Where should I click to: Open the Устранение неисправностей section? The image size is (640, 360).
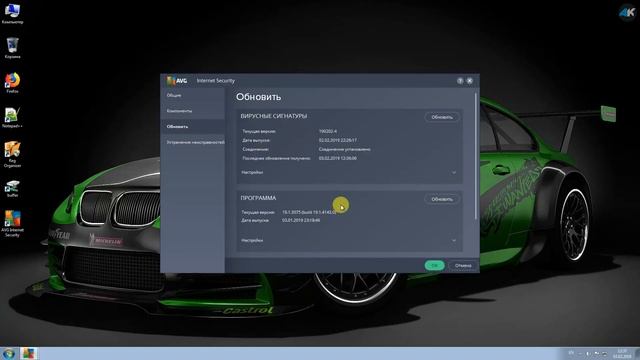point(193,142)
